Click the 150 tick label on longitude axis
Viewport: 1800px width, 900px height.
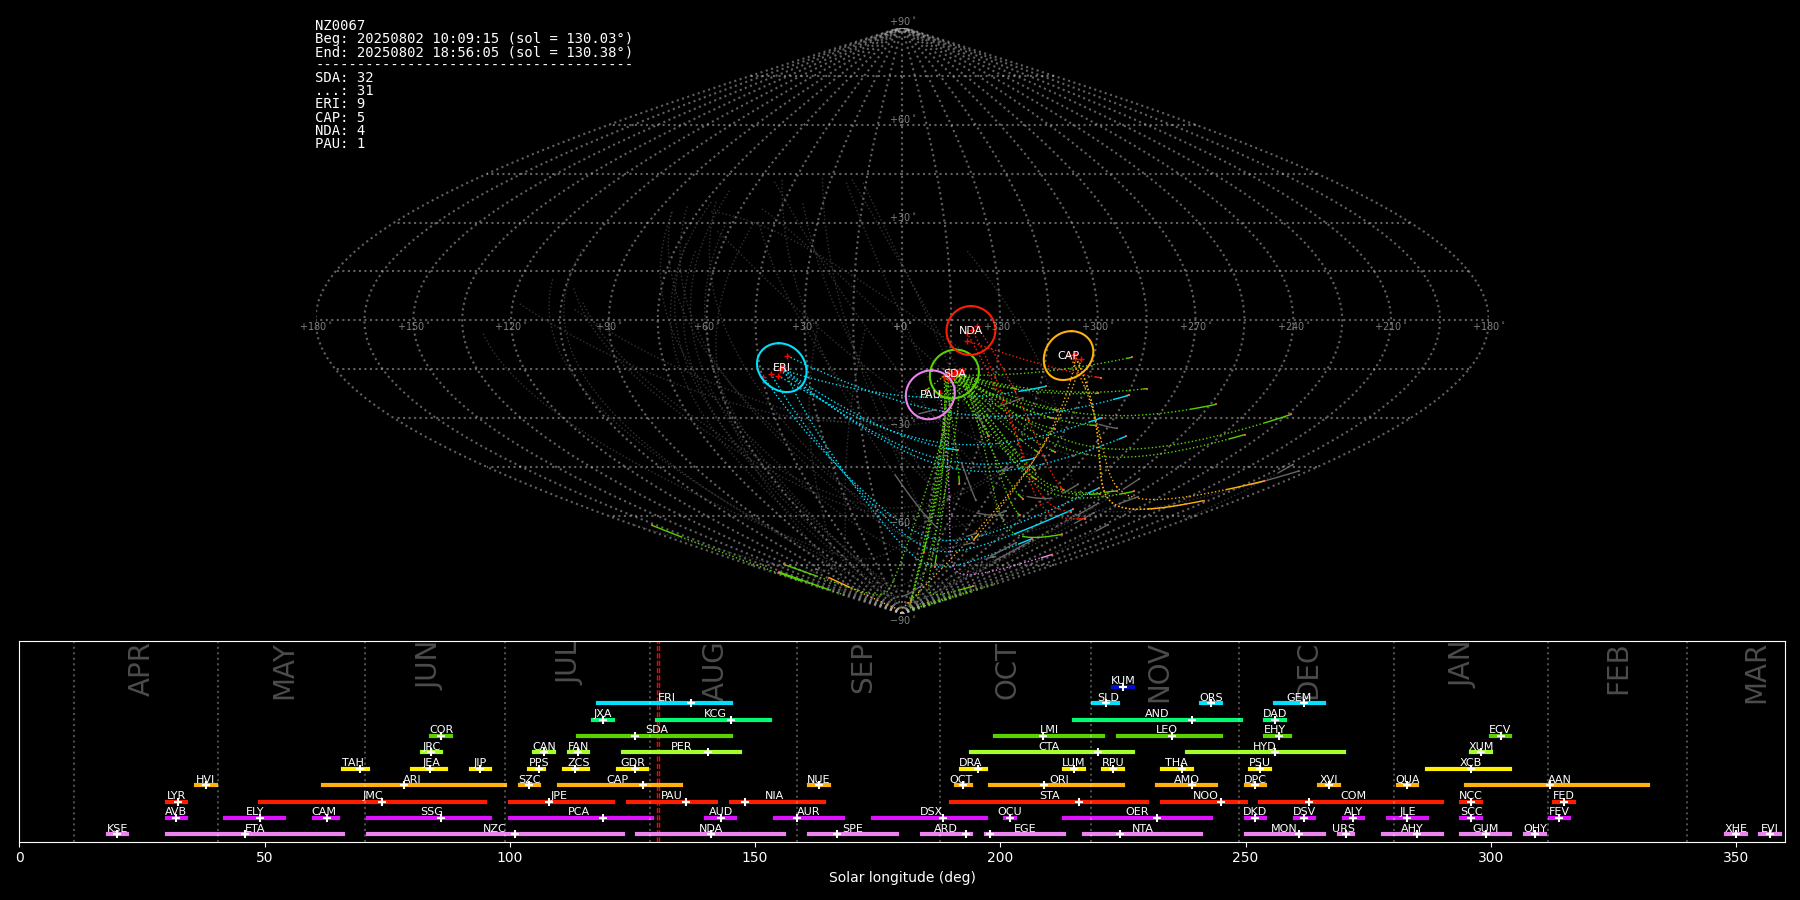coord(755,858)
